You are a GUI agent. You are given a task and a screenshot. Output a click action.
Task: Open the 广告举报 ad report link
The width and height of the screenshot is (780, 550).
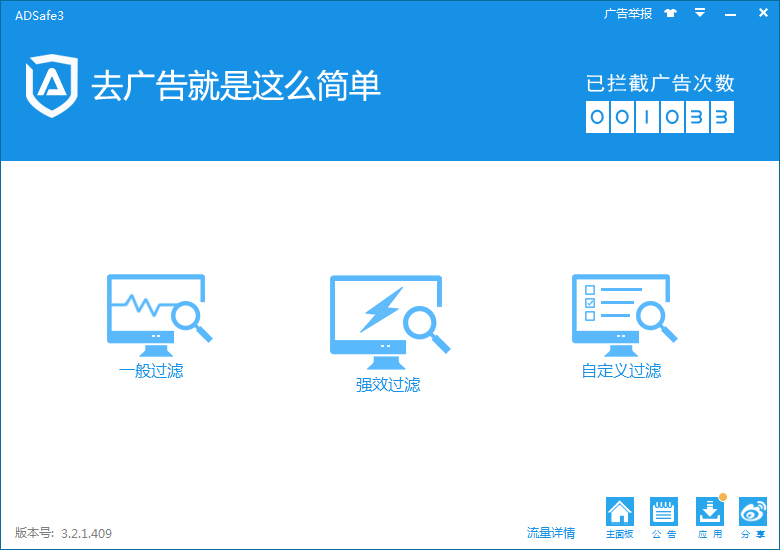click(628, 13)
